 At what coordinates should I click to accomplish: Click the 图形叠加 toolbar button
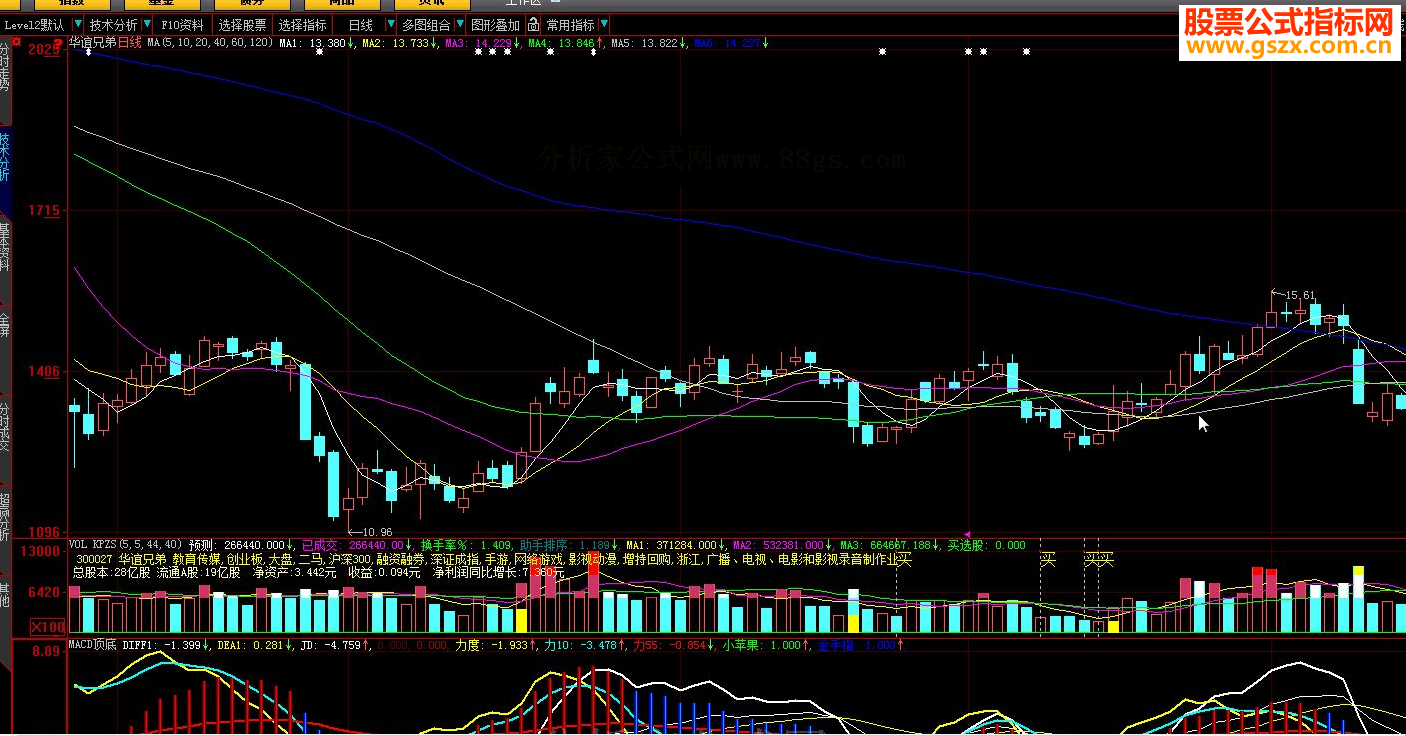click(x=496, y=25)
